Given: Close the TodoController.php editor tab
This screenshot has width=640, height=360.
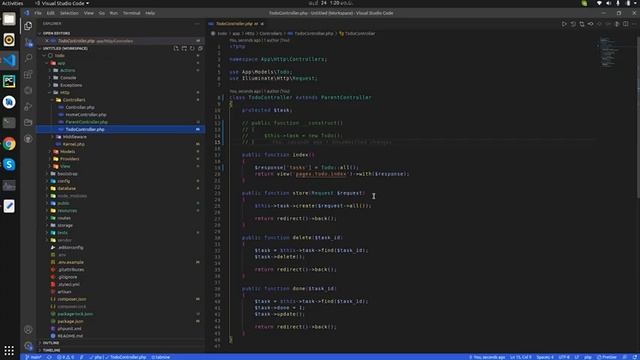Looking at the screenshot, I should tap(262, 24).
